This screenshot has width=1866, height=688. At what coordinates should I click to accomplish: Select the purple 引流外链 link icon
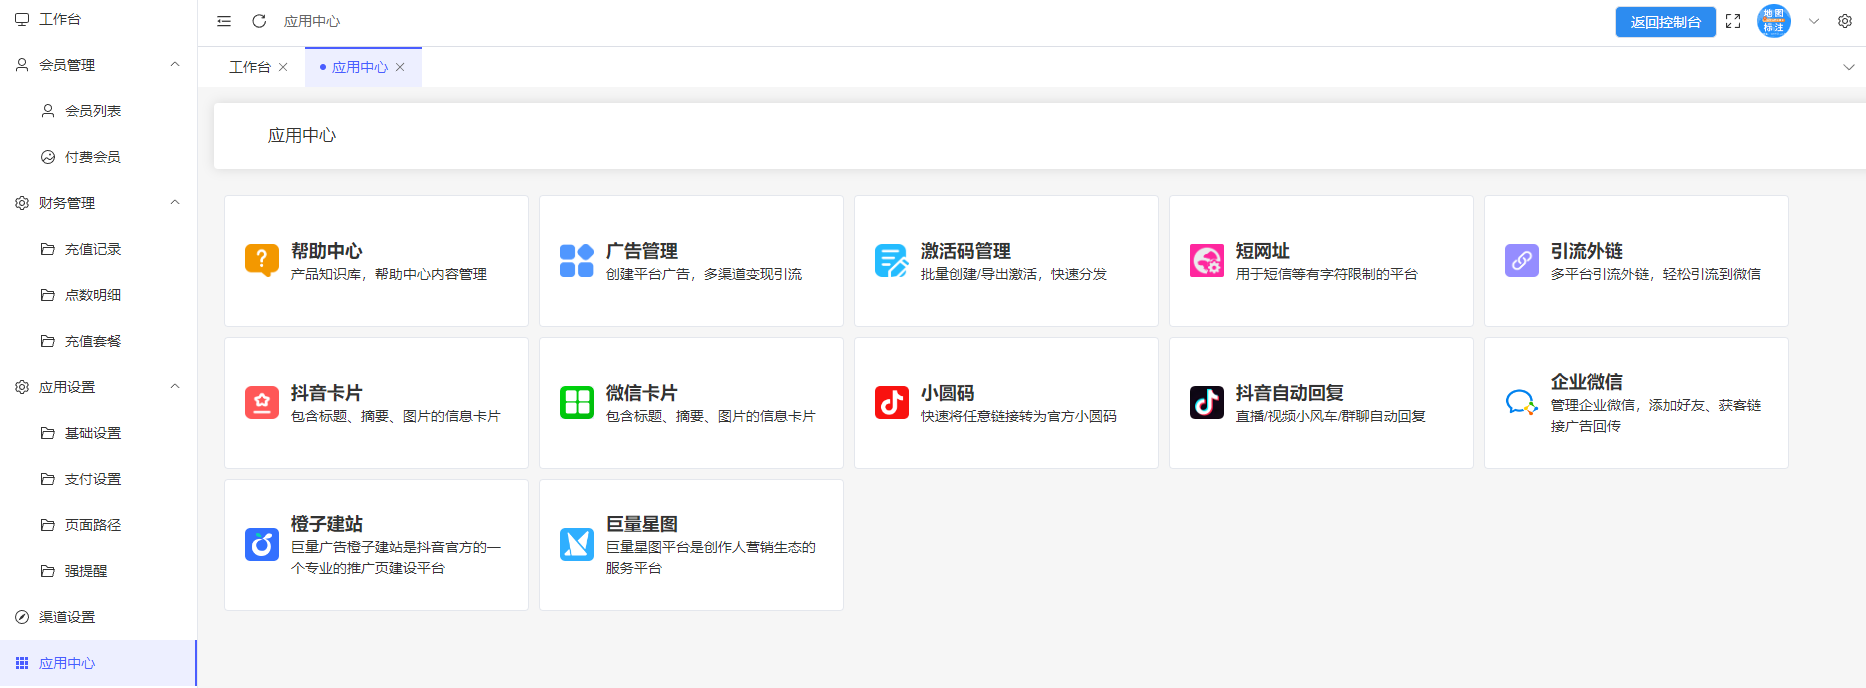(x=1522, y=260)
